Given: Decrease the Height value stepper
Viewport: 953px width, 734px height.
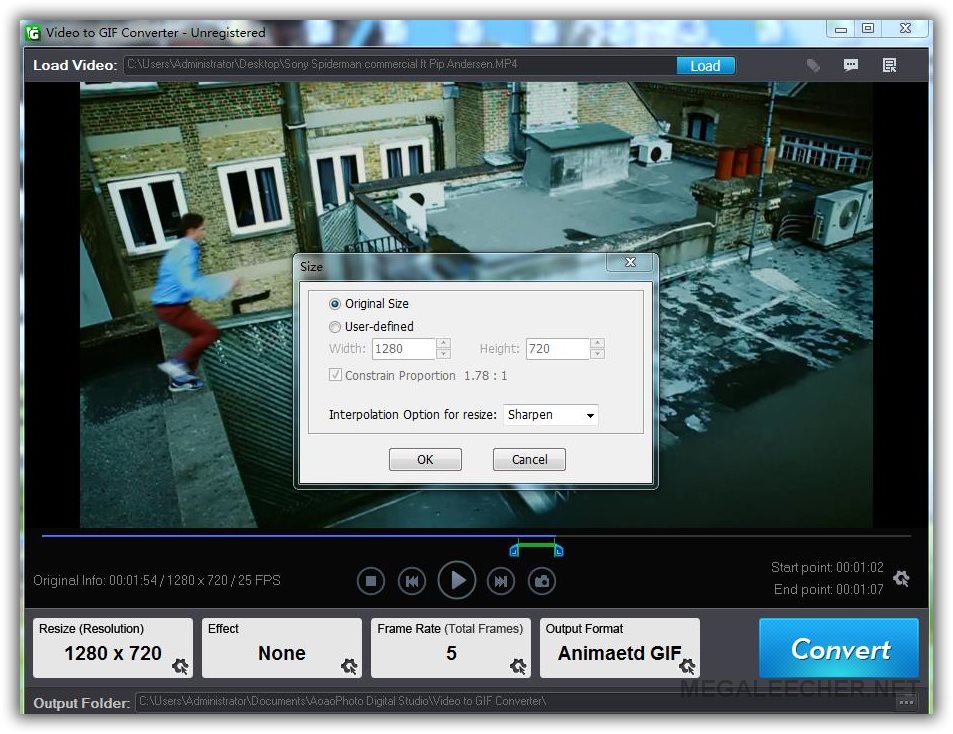Looking at the screenshot, I should tap(597, 354).
